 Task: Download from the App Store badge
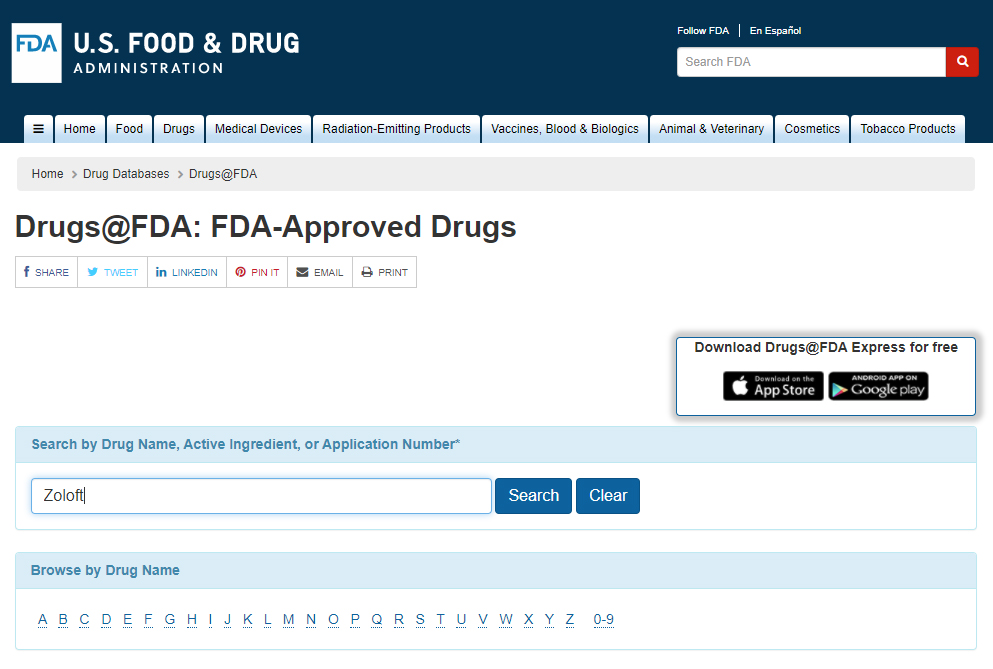coord(773,386)
